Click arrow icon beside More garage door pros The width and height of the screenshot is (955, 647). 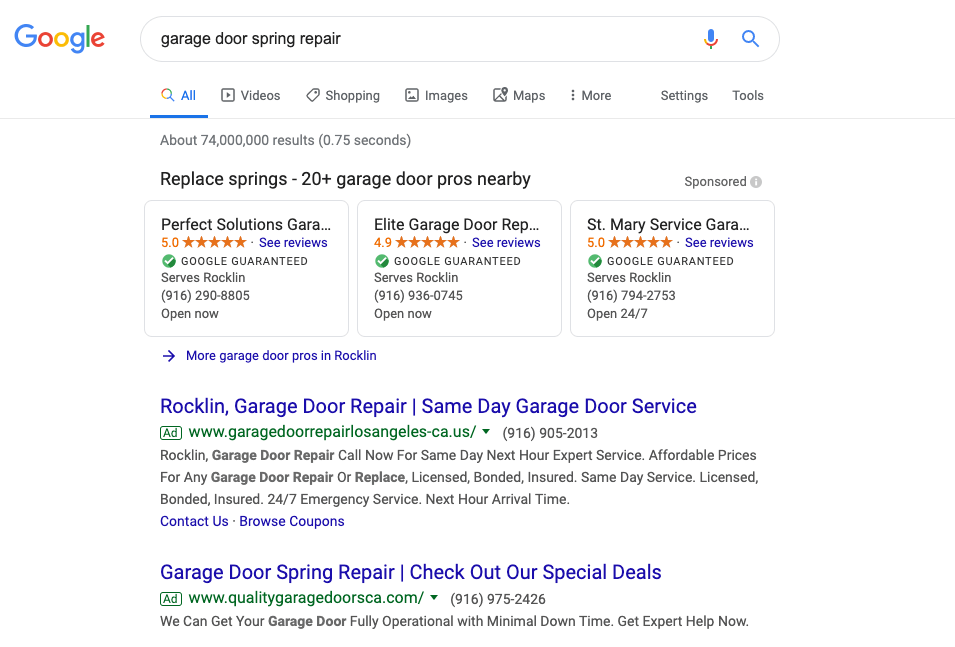pyautogui.click(x=169, y=356)
